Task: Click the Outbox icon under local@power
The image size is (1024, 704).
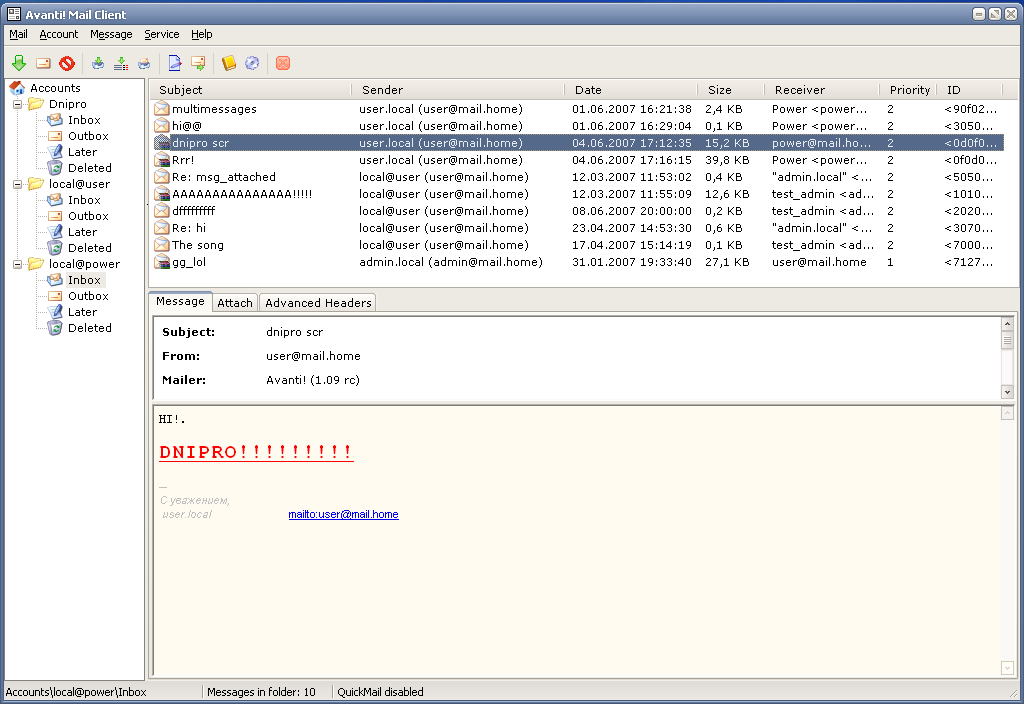Action: 56,296
